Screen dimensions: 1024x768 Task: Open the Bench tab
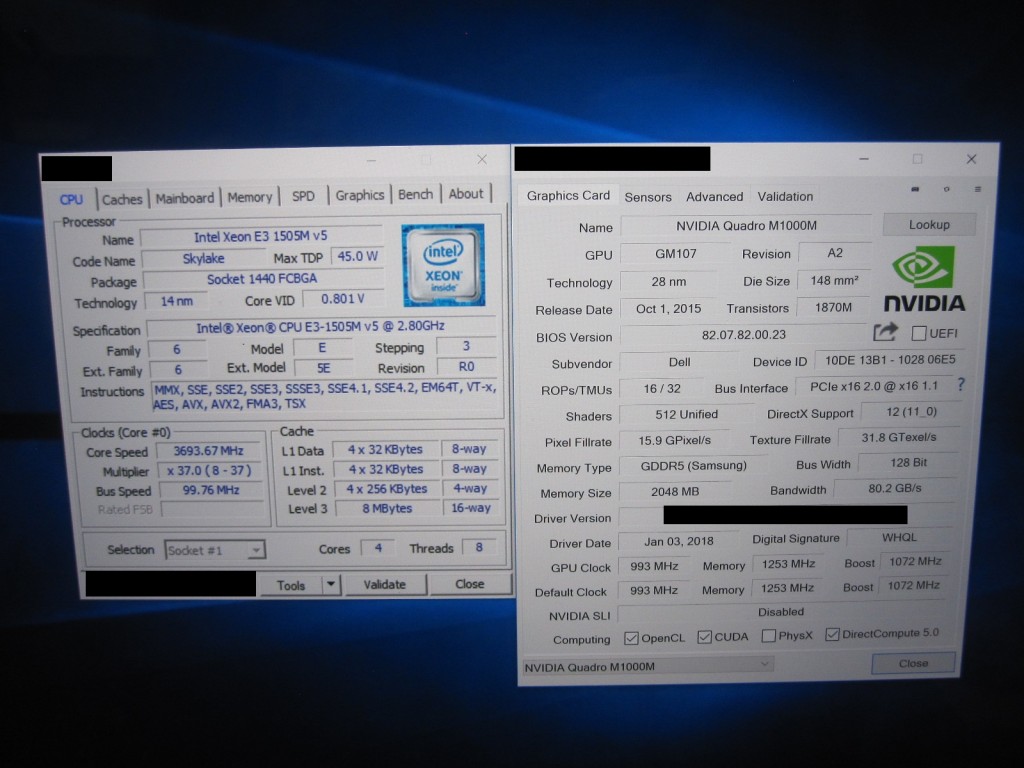[x=415, y=194]
